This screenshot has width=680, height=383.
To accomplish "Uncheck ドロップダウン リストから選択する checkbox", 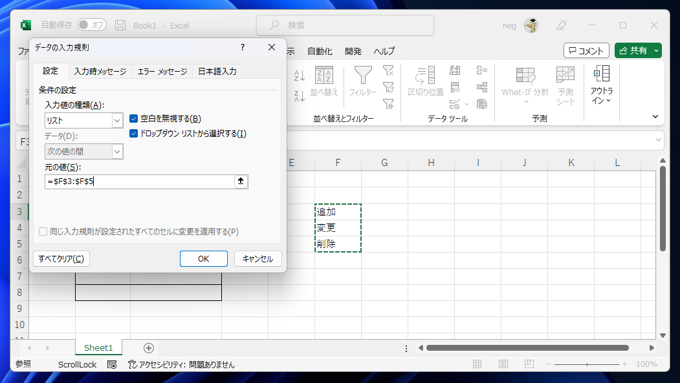I will point(134,133).
